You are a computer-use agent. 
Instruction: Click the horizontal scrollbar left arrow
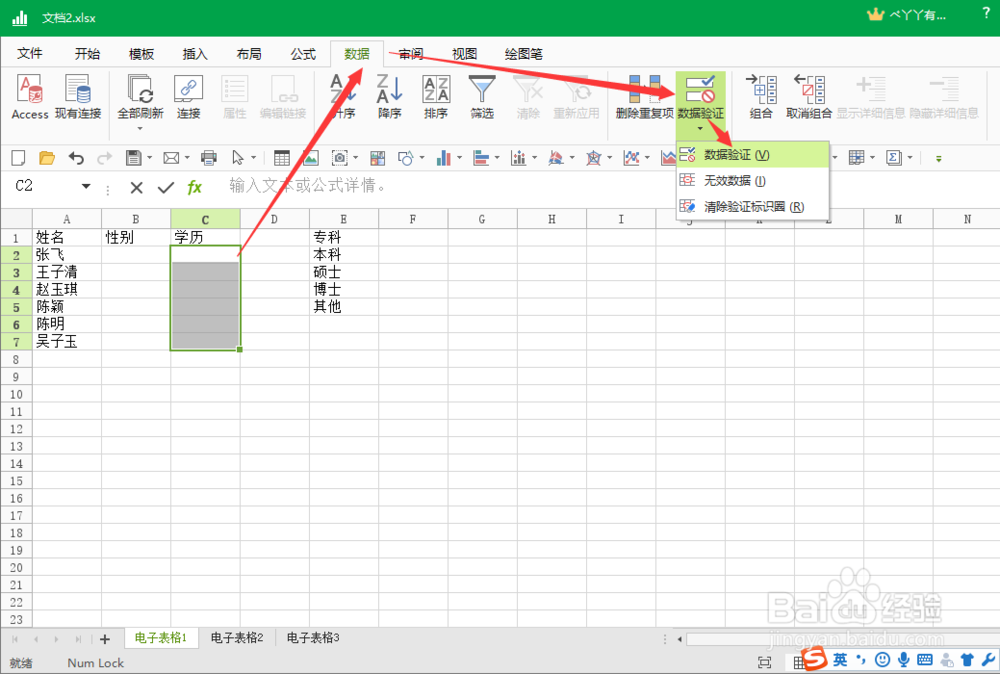[679, 639]
